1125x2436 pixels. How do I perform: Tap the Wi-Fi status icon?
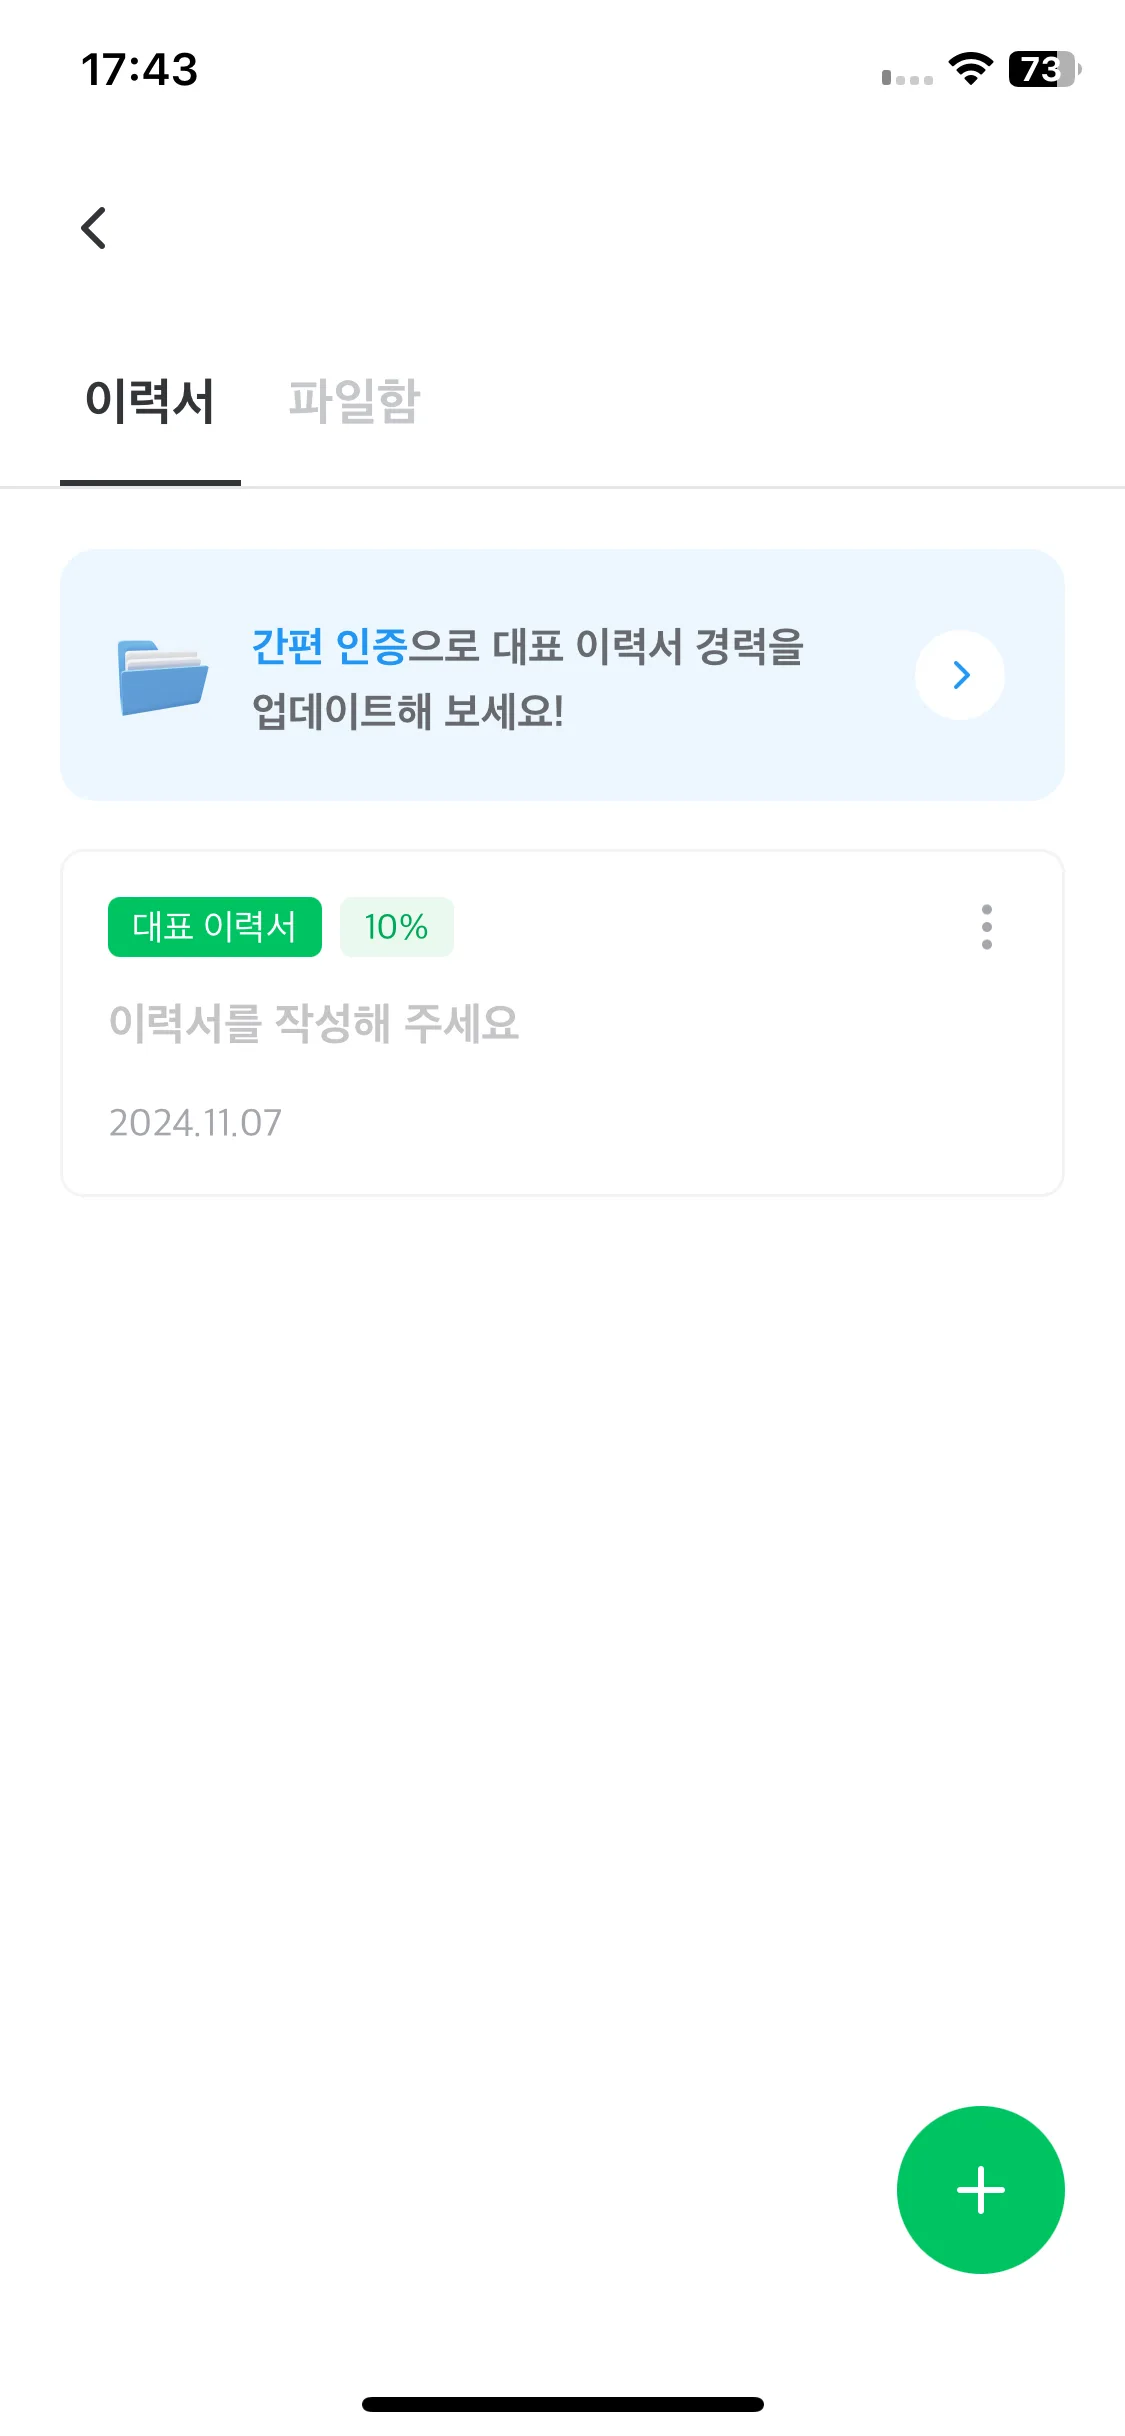click(x=970, y=69)
